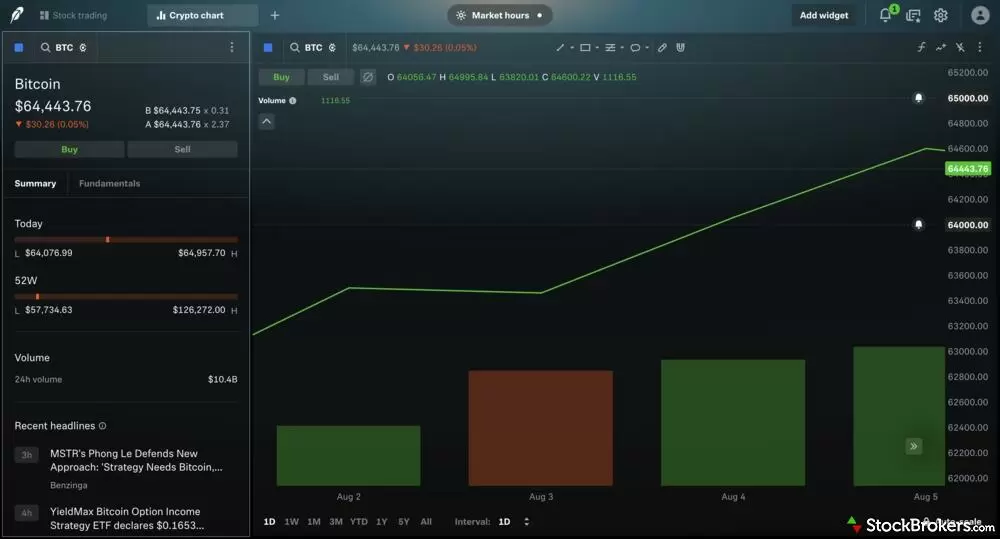Open the indicators function icon
Screen dimensions: 1000x539
coord(921,47)
